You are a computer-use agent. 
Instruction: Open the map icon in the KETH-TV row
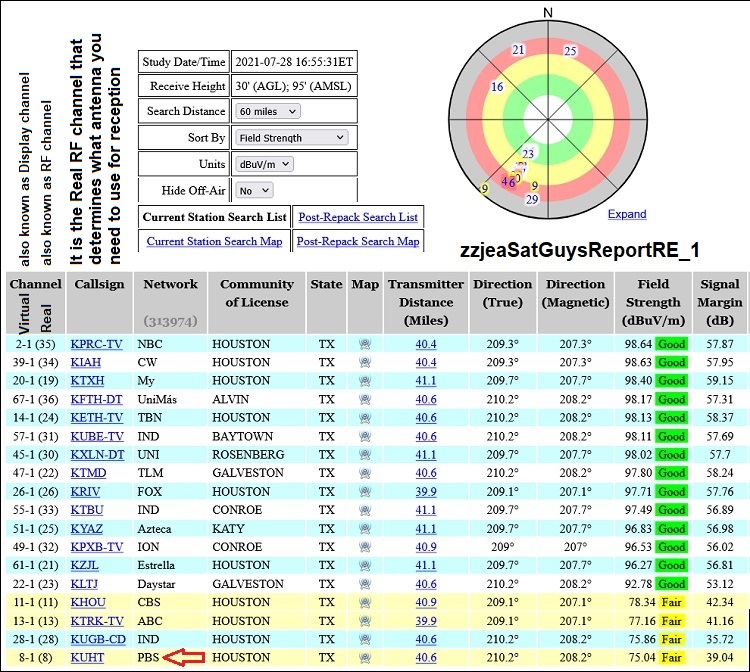click(x=365, y=418)
